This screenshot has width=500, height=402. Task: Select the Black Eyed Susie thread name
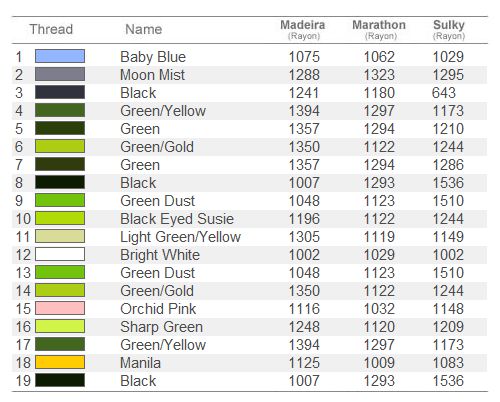177,219
